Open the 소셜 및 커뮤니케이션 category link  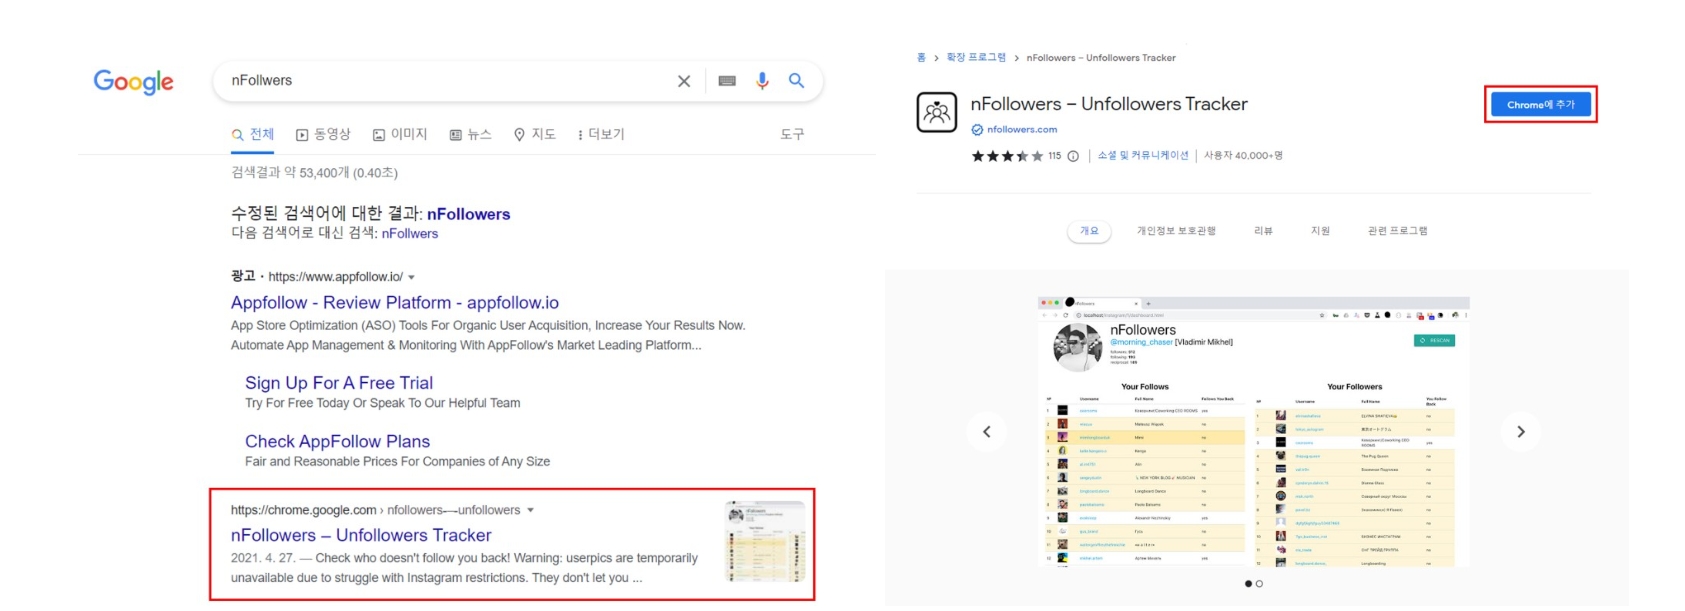pos(1143,156)
